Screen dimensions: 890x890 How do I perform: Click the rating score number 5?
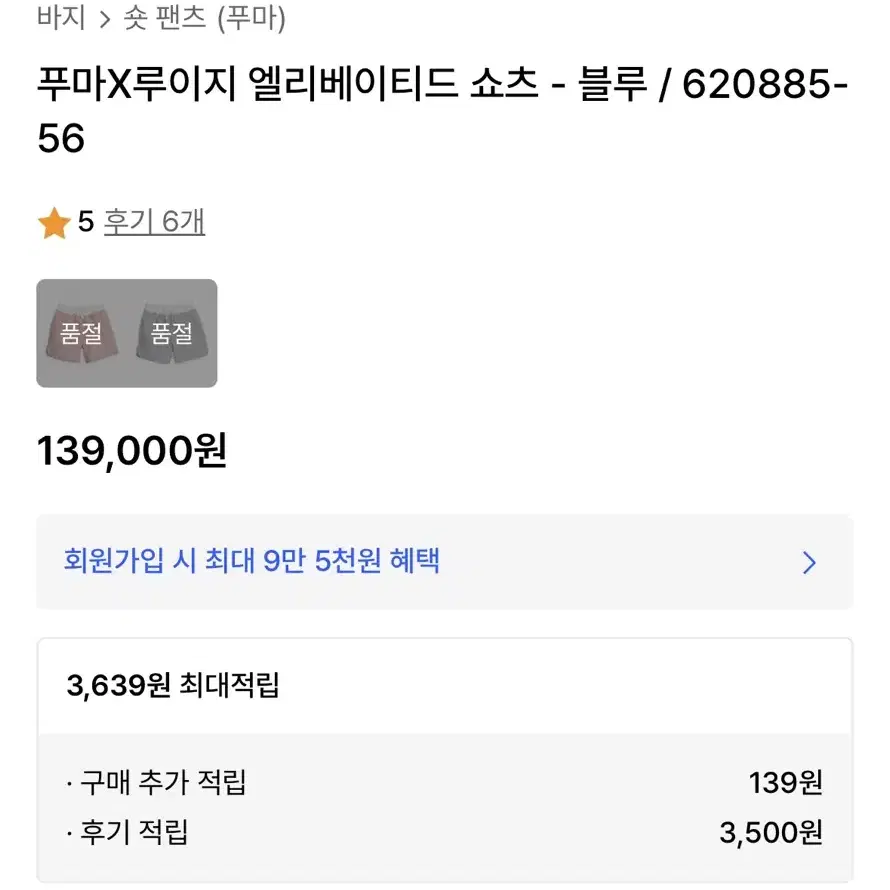[x=86, y=221]
